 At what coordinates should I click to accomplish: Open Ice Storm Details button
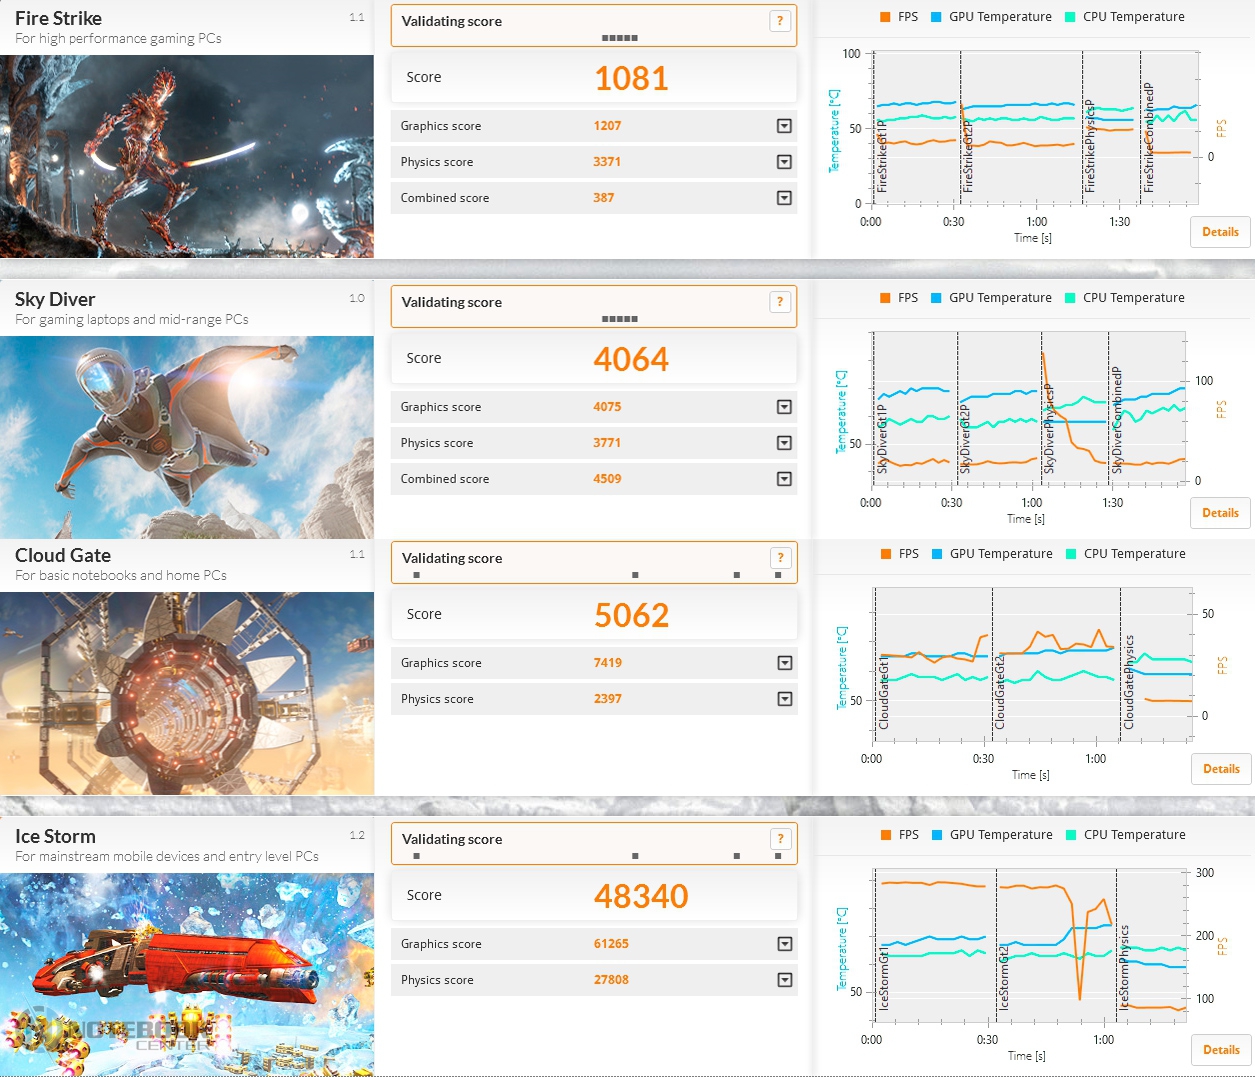click(x=1221, y=1050)
